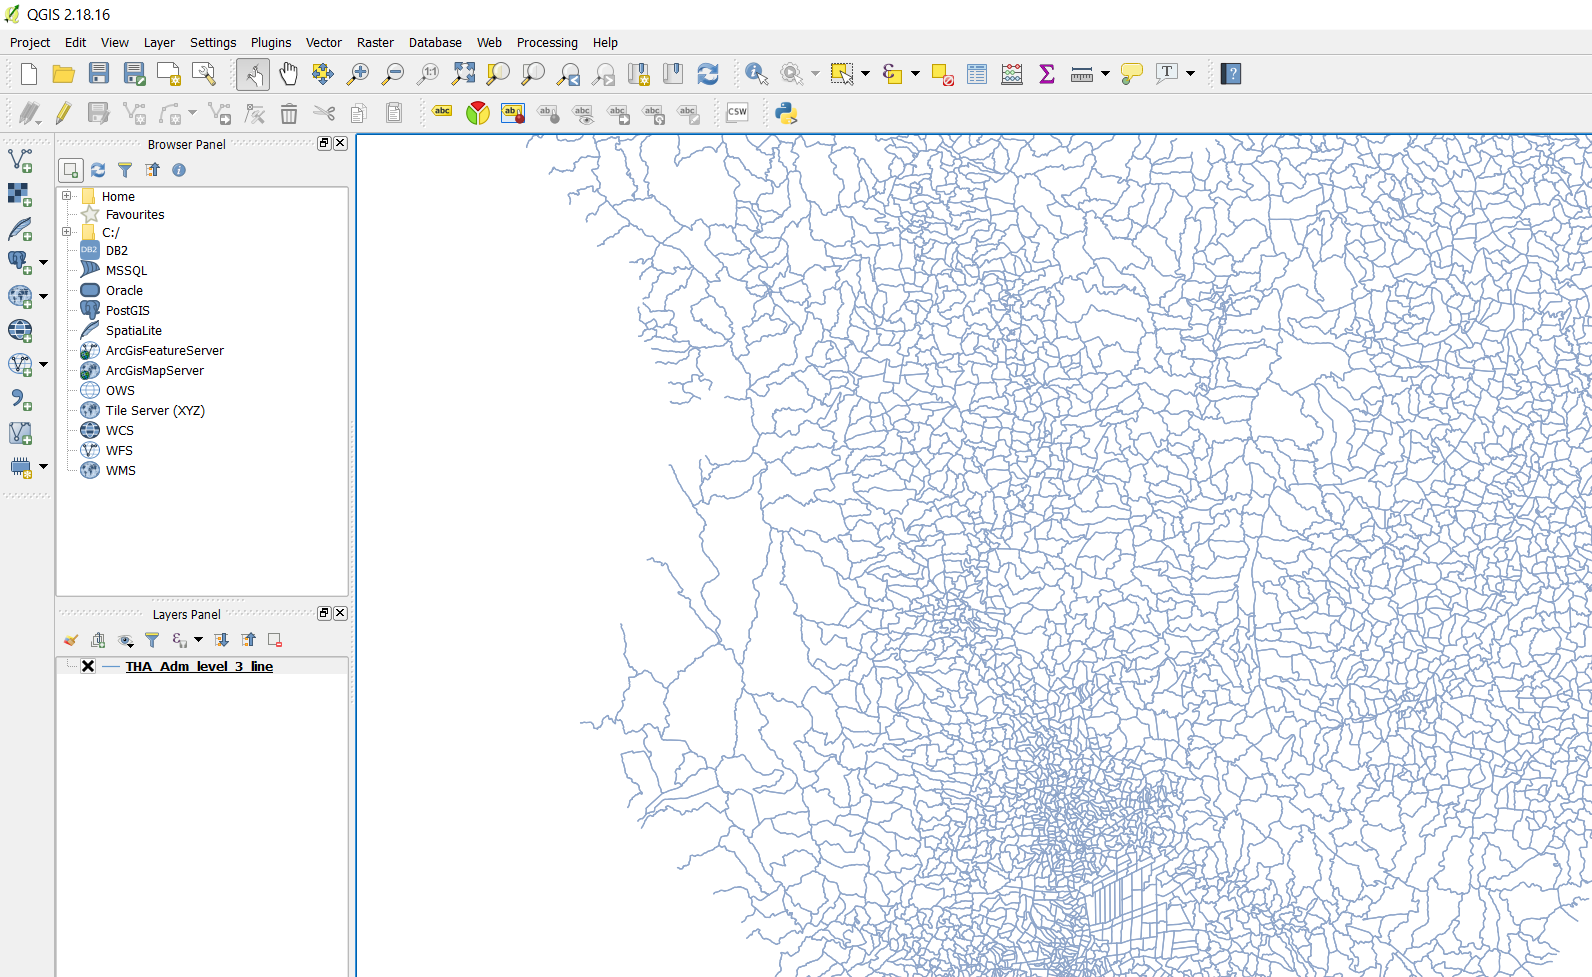This screenshot has width=1592, height=977.
Task: Add vector layer from side toolbar
Action: (x=20, y=160)
